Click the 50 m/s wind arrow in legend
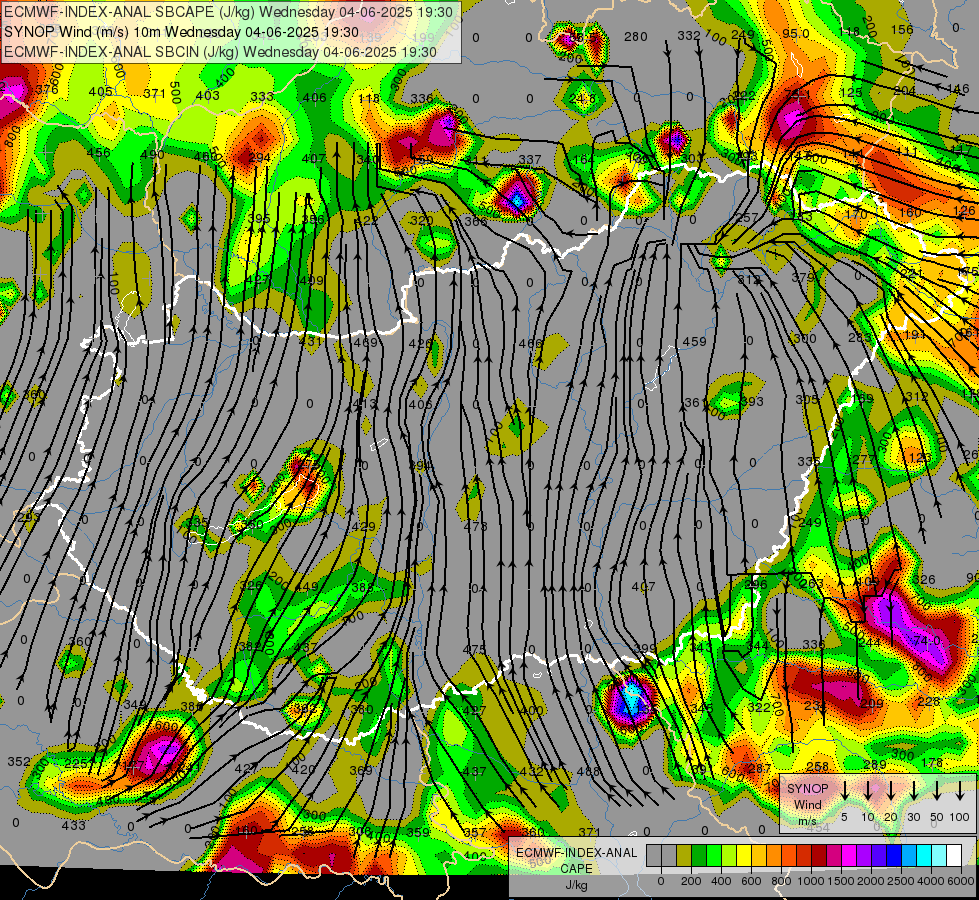 pos(937,790)
